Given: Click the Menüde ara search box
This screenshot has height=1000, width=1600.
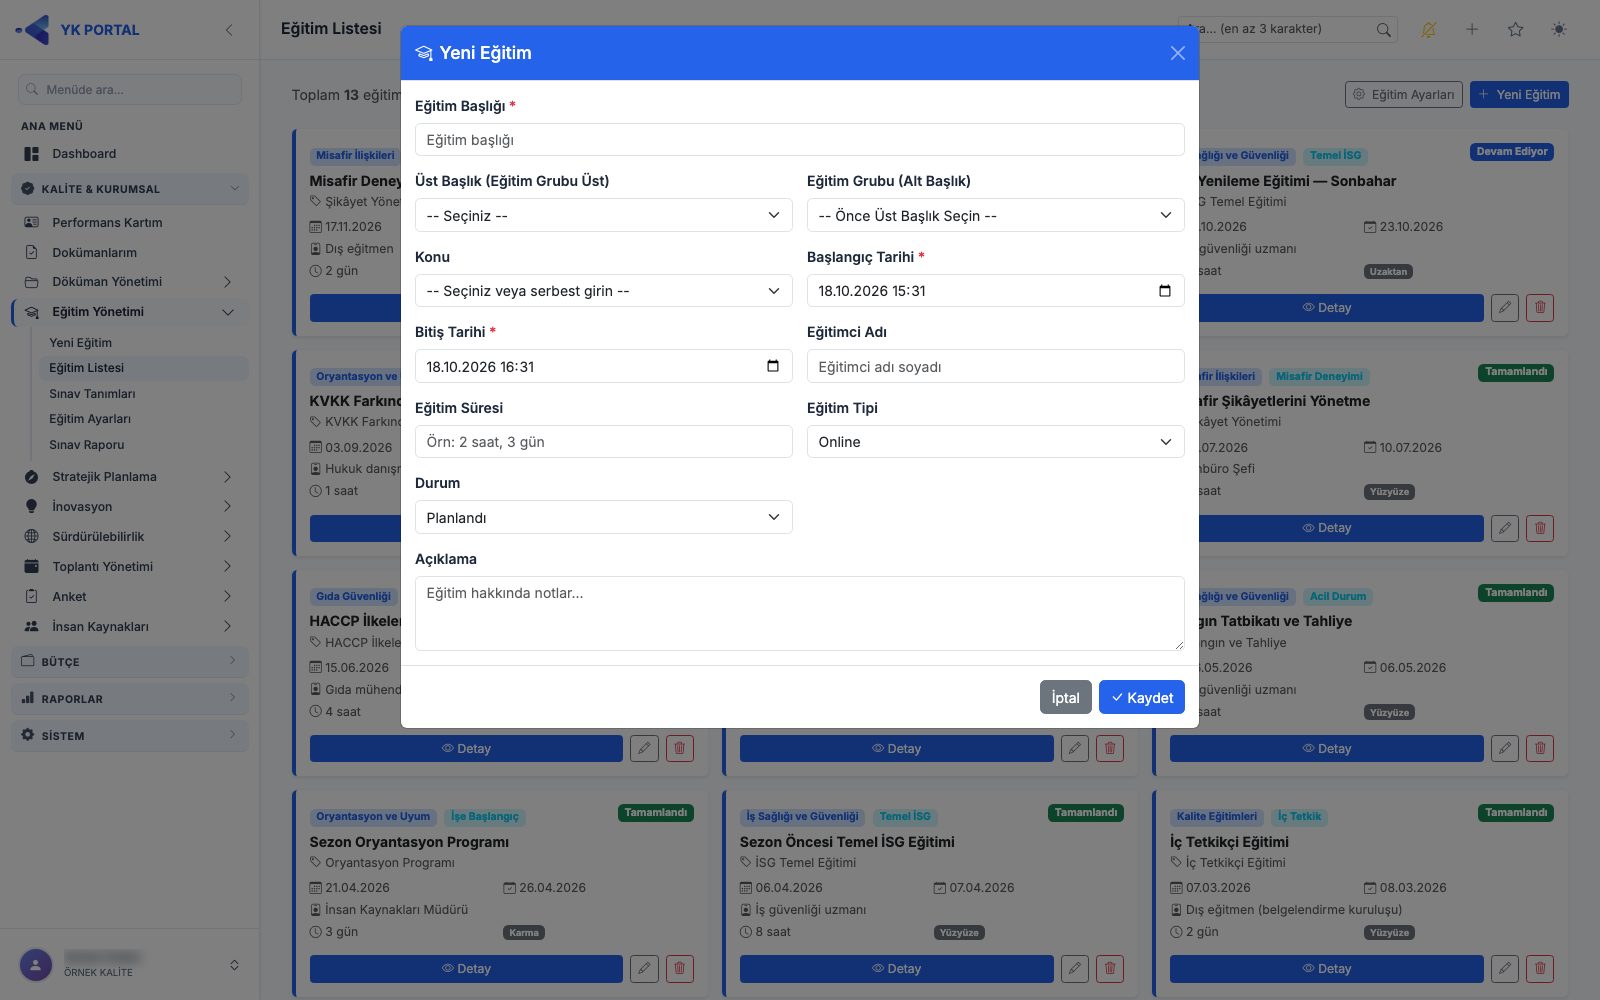Looking at the screenshot, I should pos(130,89).
